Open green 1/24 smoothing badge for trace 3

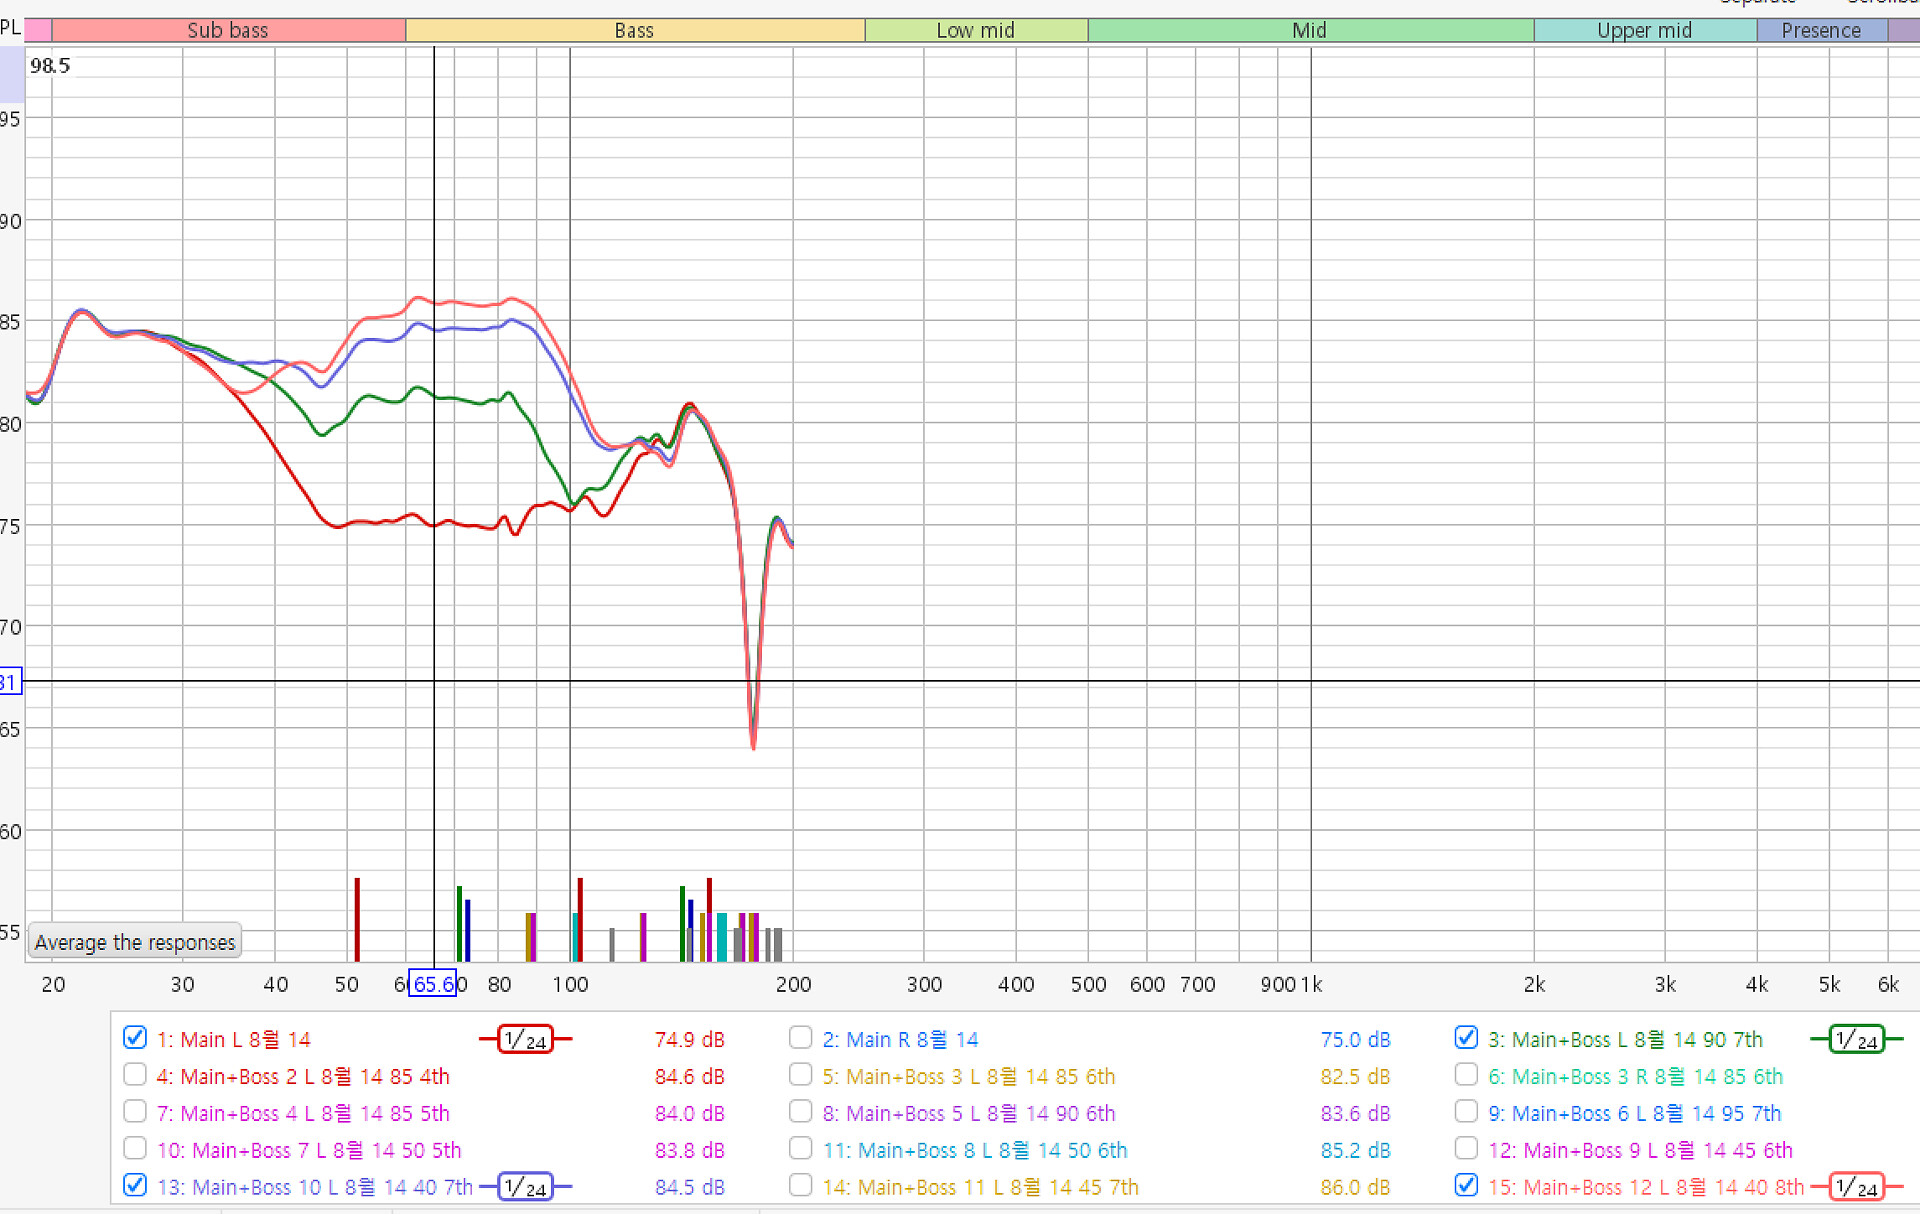coord(1857,1040)
